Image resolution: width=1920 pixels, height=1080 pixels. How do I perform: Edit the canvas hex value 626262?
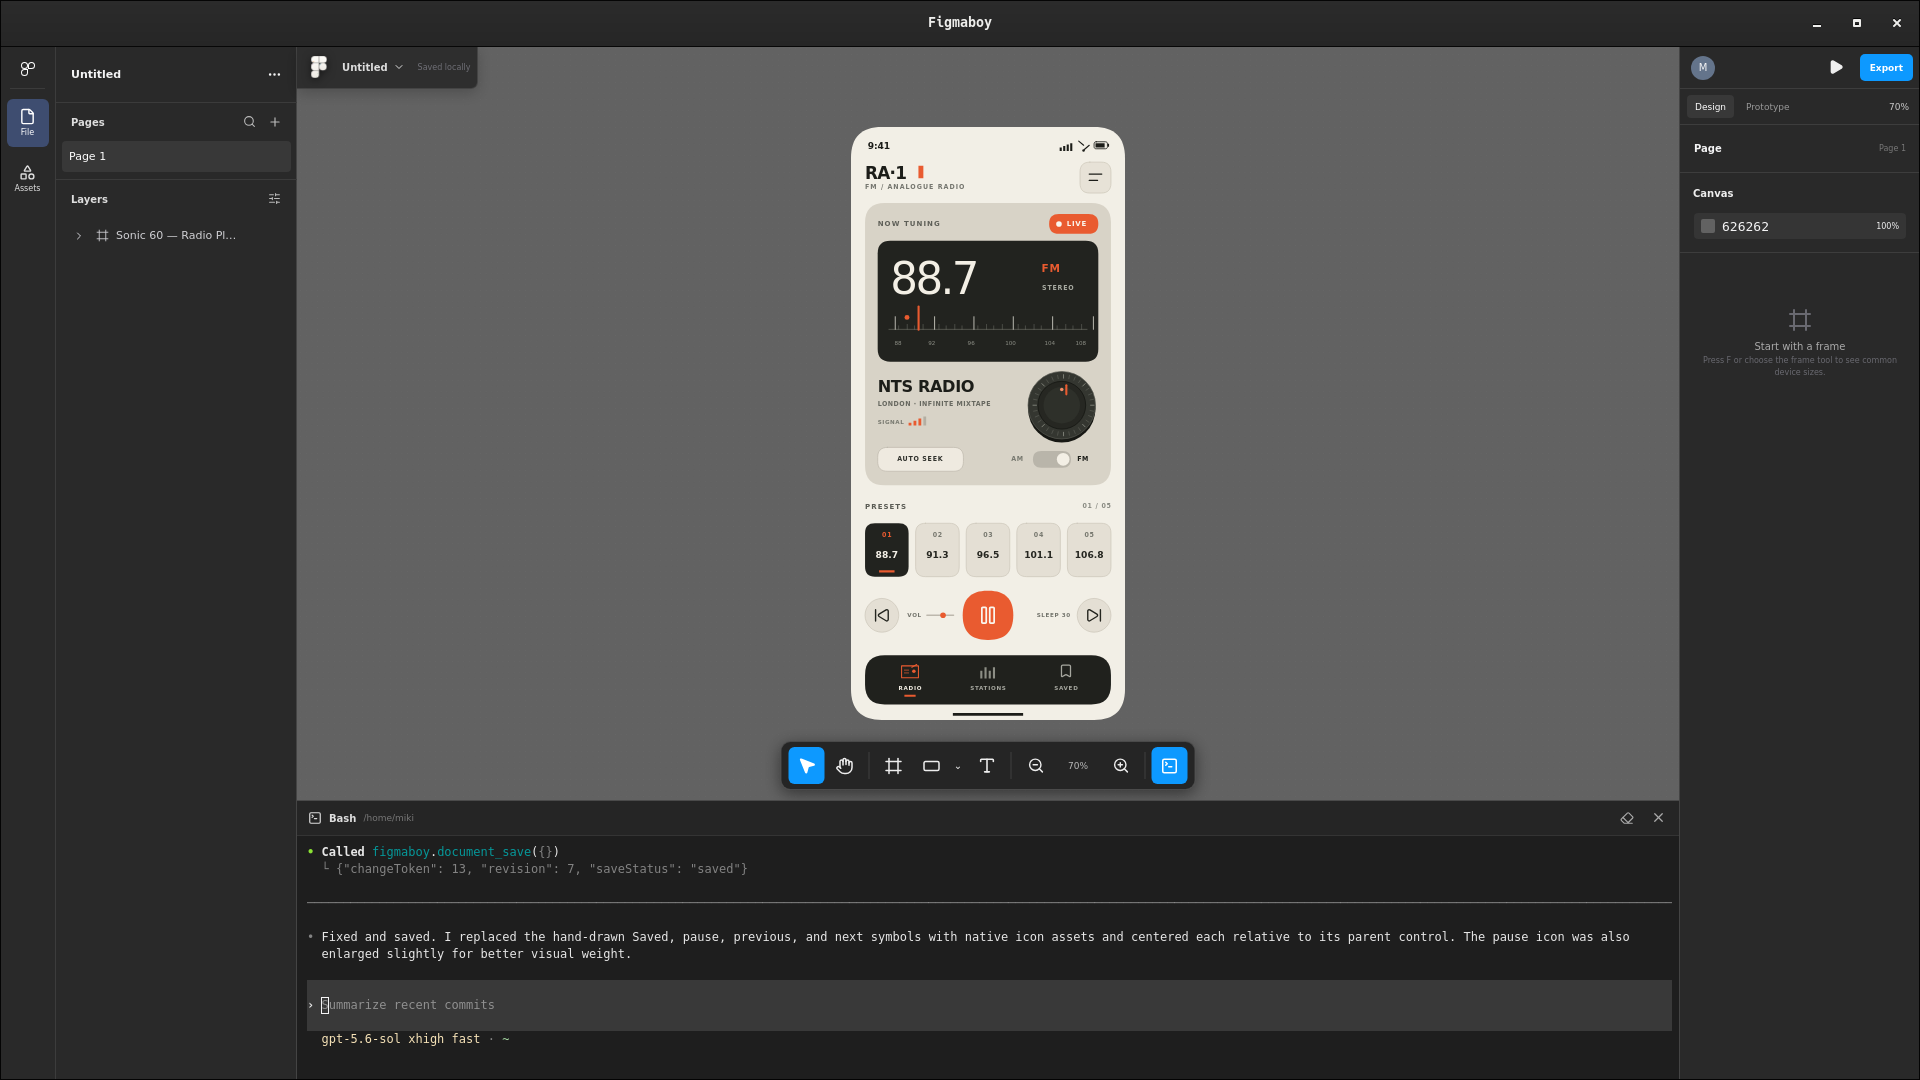point(1745,227)
